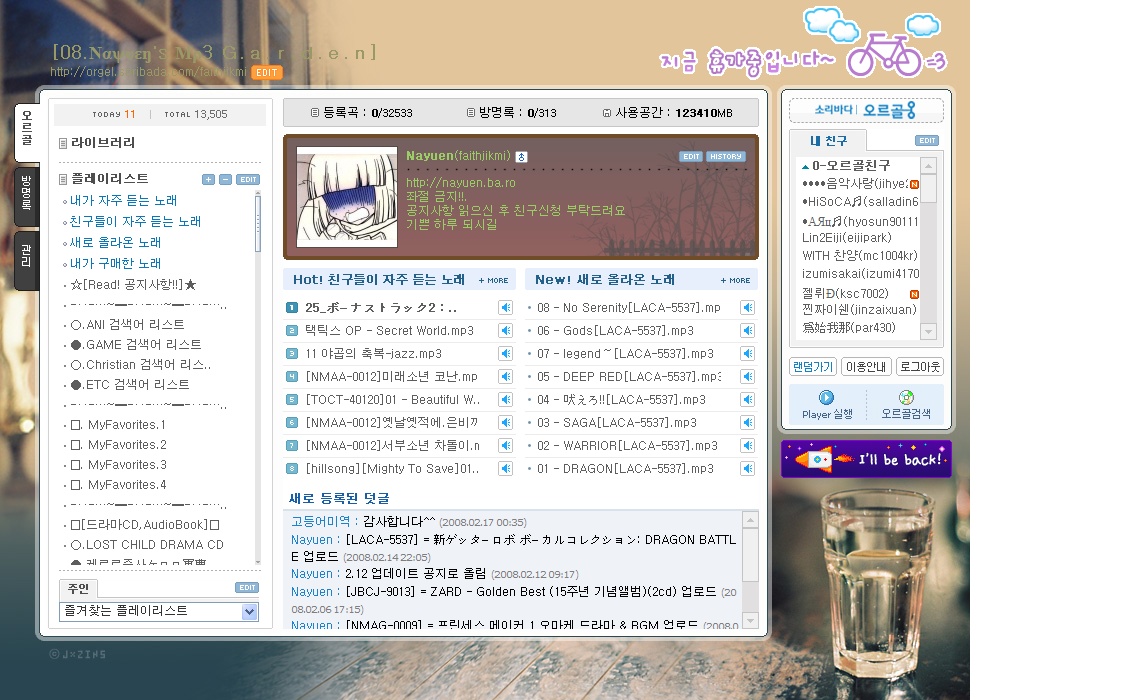This screenshot has height=700, width=1131.
Task: Click the 랜덤가기 button
Action: coord(813,367)
